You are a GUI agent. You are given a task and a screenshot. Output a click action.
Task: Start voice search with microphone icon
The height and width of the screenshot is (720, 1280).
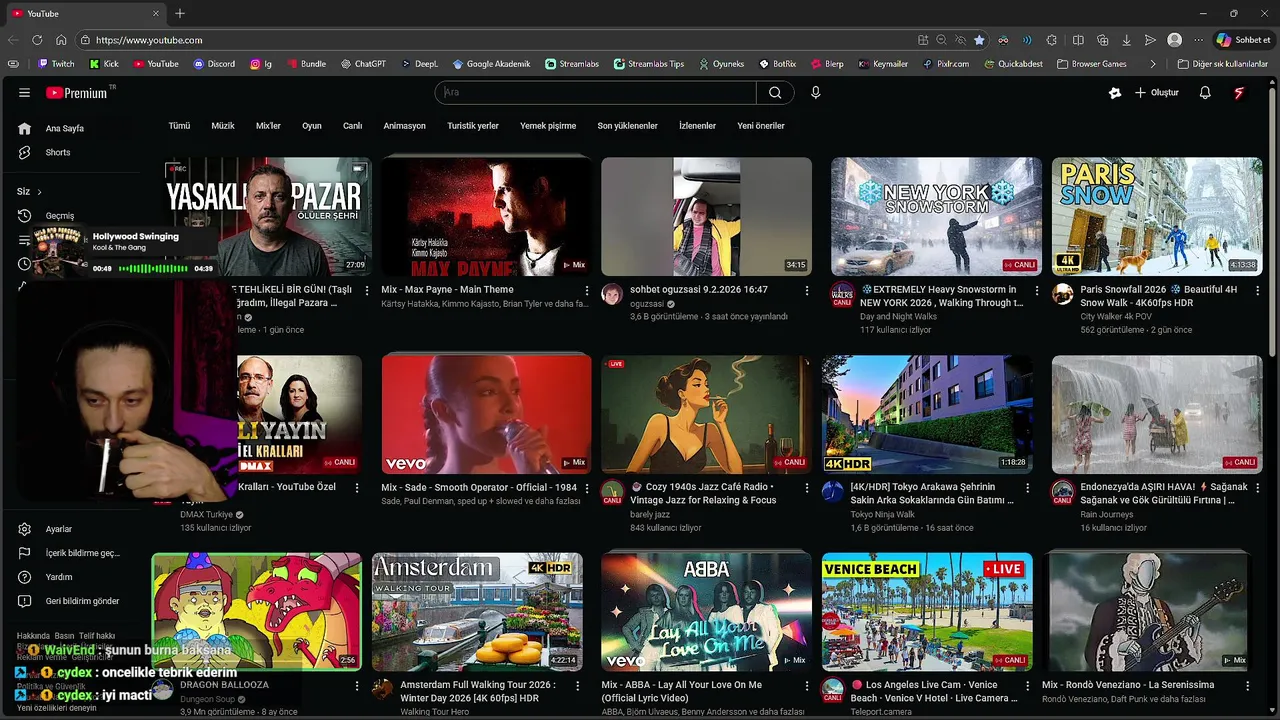coord(815,92)
